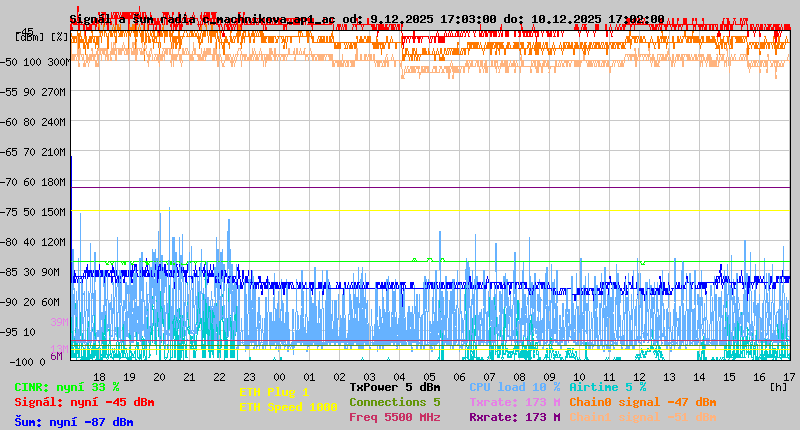The height and width of the screenshot is (430, 800).
Task: Click the red Signál legend entry
Action: tap(84, 402)
